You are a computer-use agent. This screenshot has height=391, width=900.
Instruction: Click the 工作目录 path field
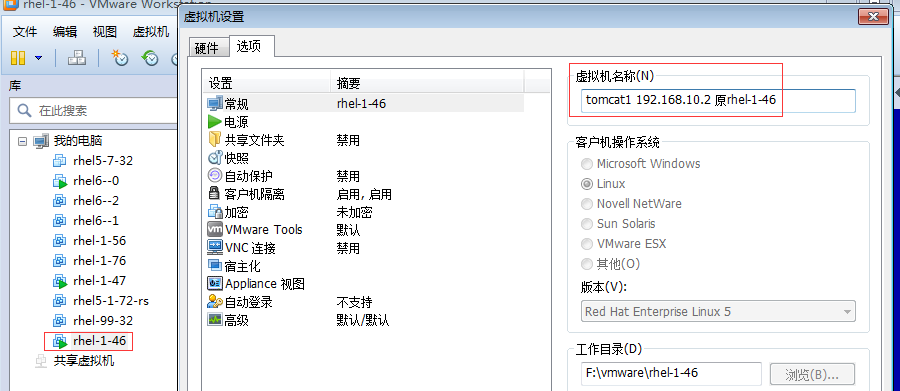(671, 373)
